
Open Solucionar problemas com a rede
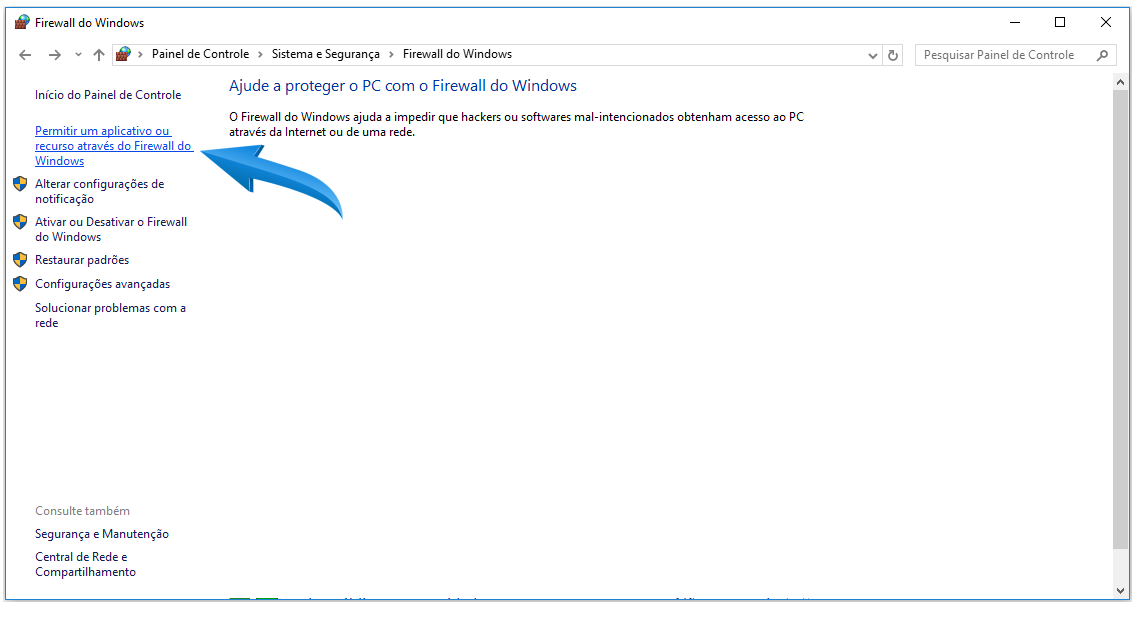coord(110,316)
